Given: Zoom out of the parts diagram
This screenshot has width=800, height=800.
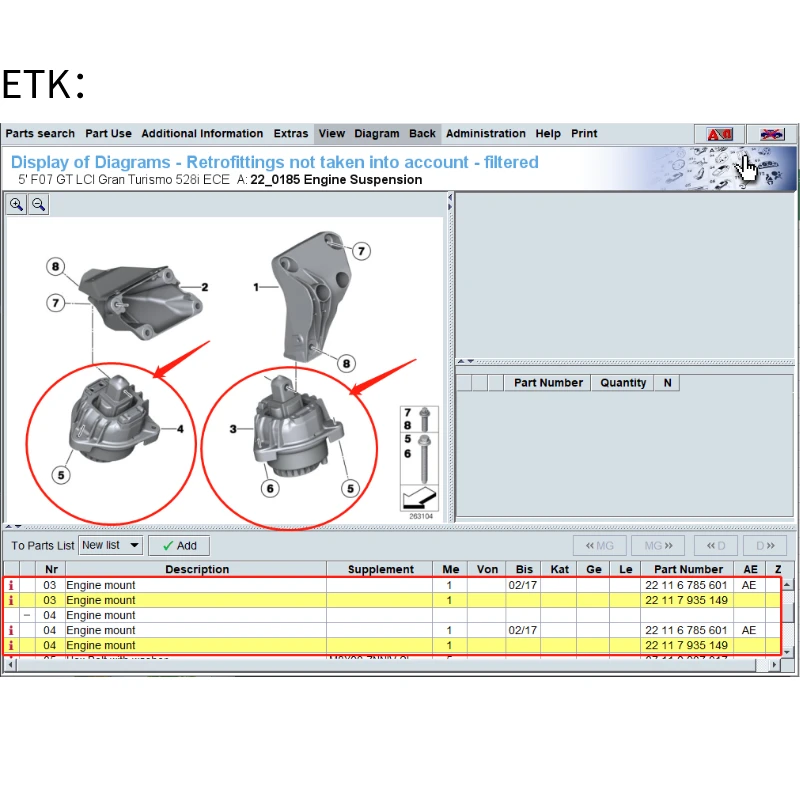Looking at the screenshot, I should (x=38, y=205).
